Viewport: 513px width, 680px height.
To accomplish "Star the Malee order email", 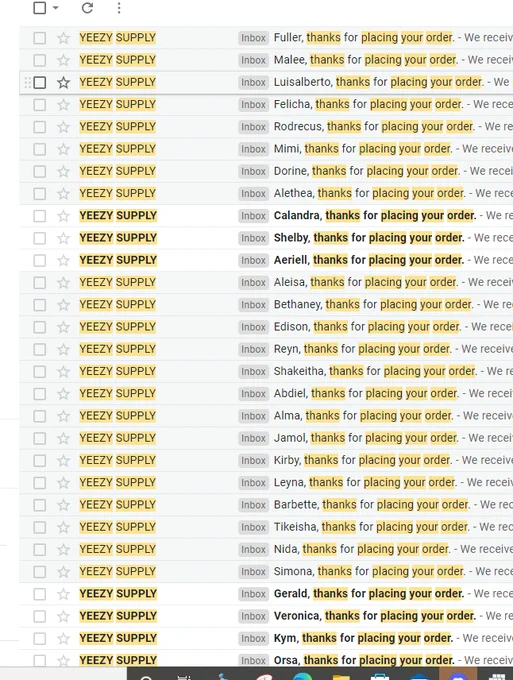I will (63, 60).
